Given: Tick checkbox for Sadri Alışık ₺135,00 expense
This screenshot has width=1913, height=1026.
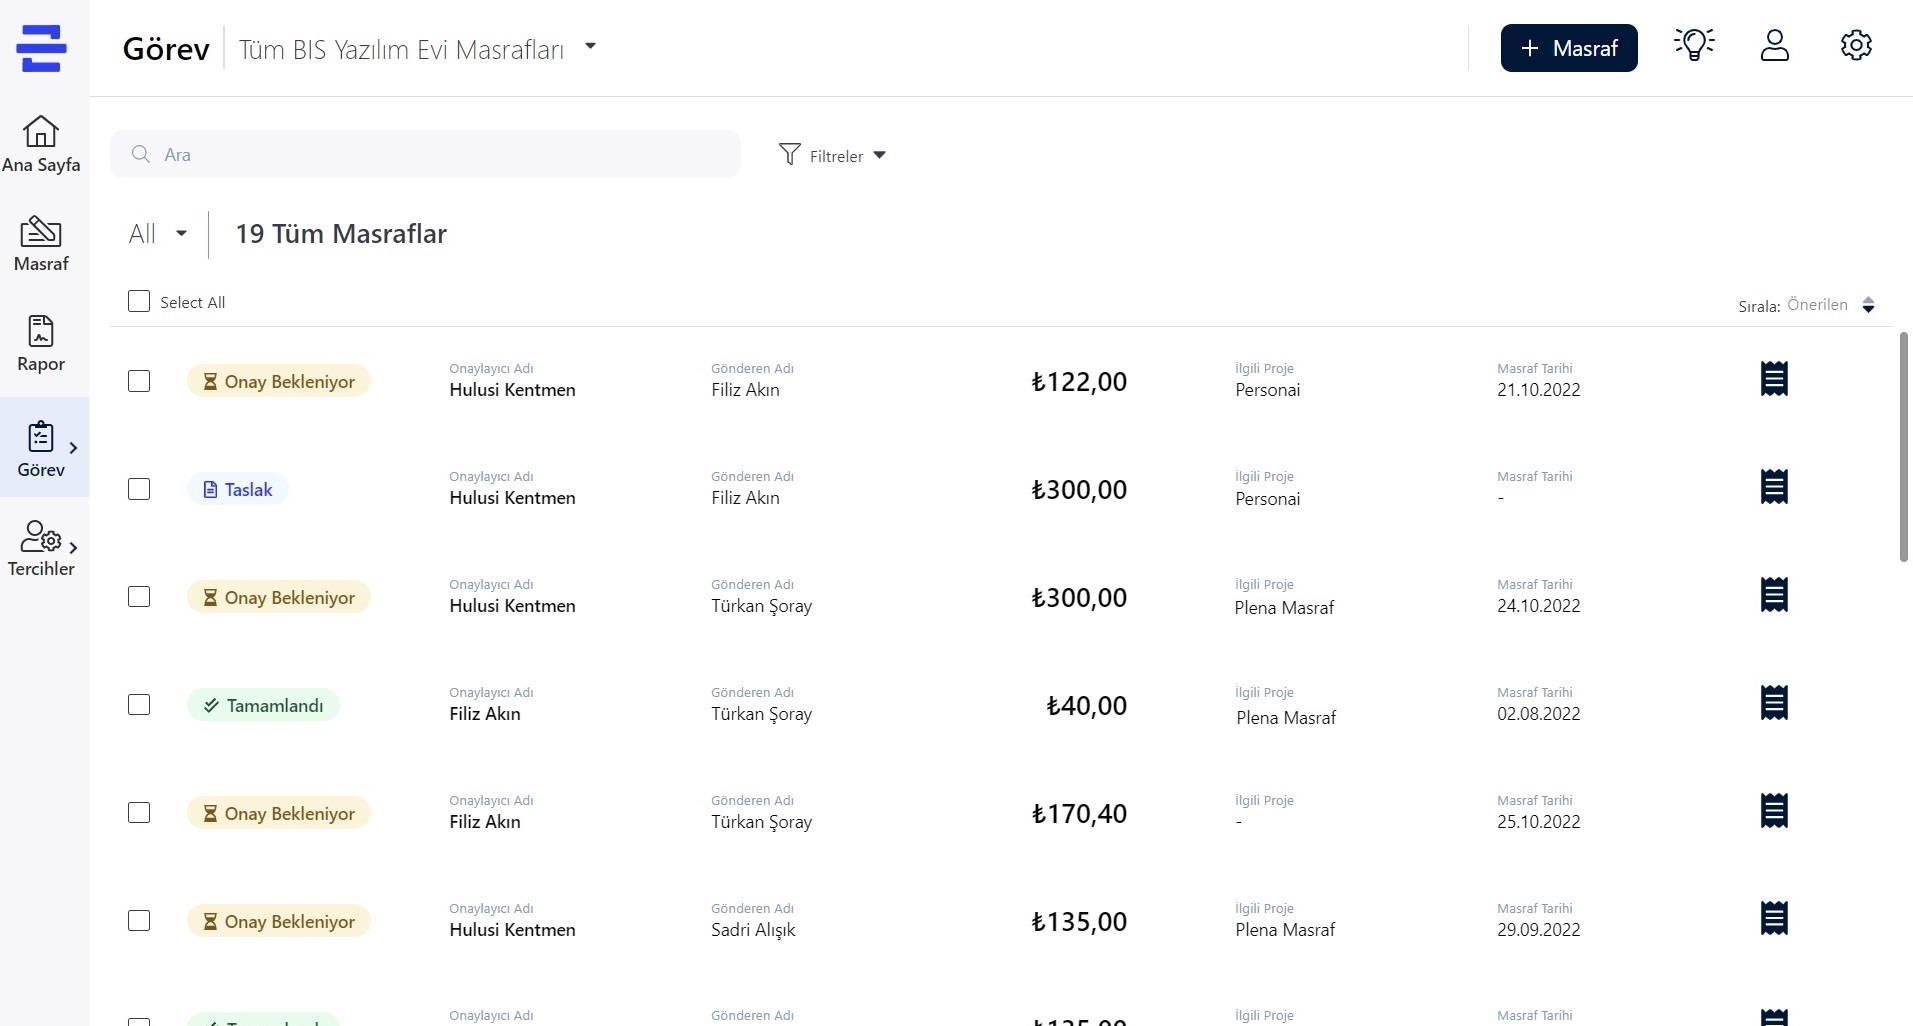Looking at the screenshot, I should pyautogui.click(x=139, y=921).
